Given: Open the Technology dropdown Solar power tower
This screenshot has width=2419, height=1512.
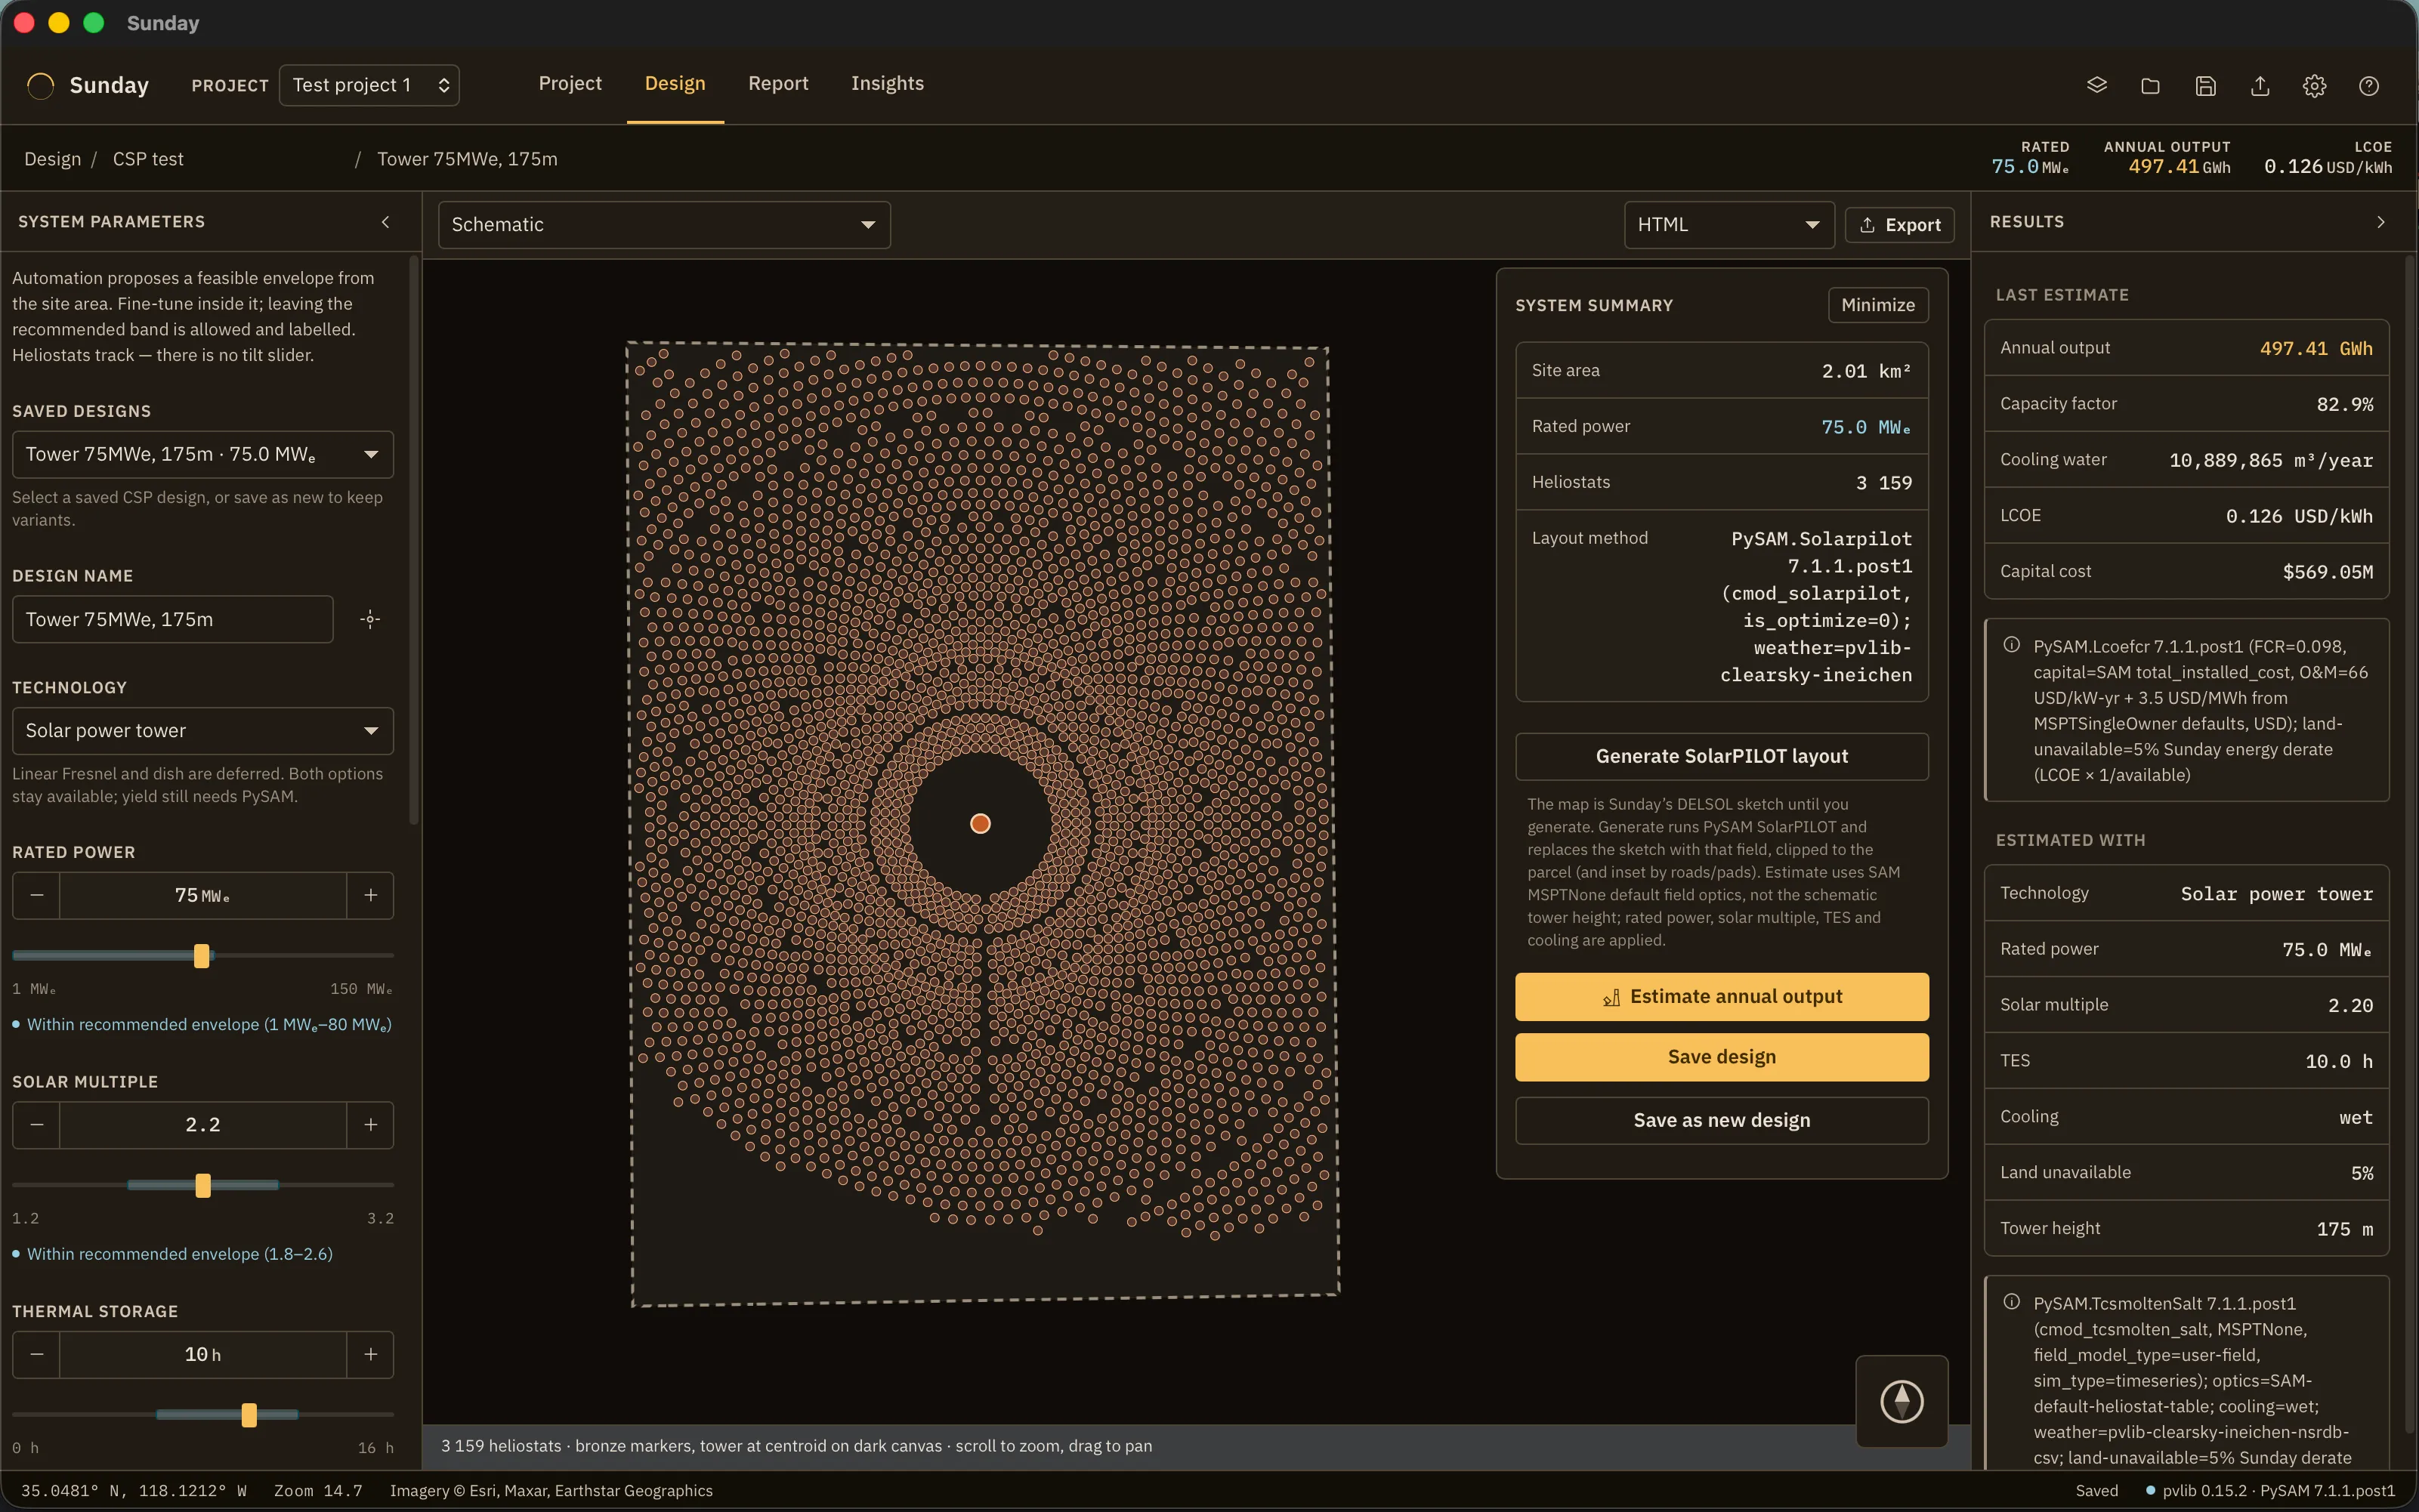Looking at the screenshot, I should (x=203, y=731).
